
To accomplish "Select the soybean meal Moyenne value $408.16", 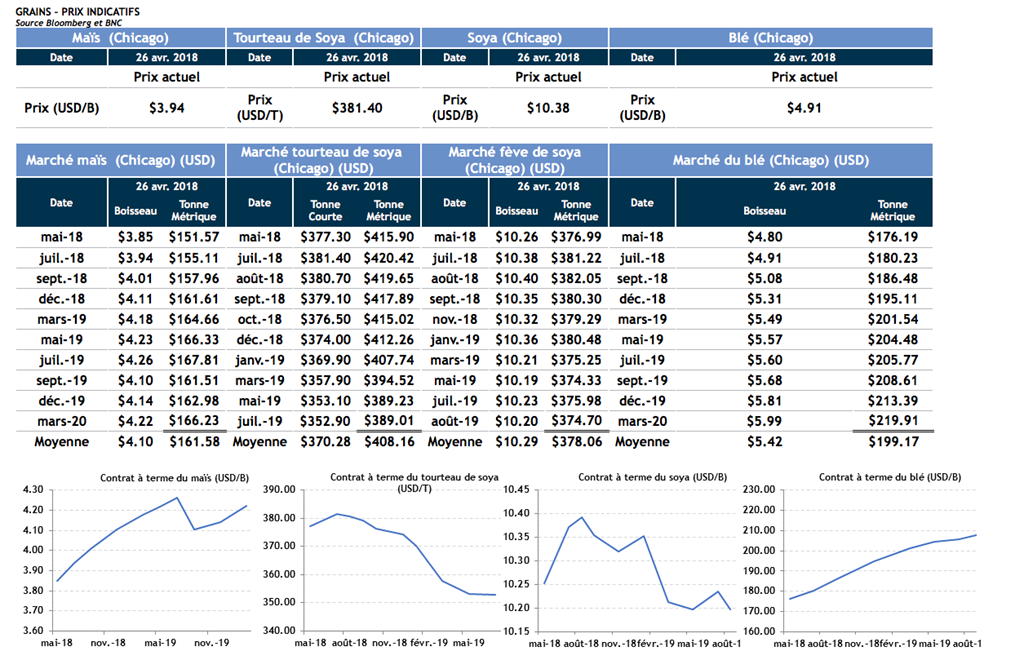I will click(x=389, y=441).
